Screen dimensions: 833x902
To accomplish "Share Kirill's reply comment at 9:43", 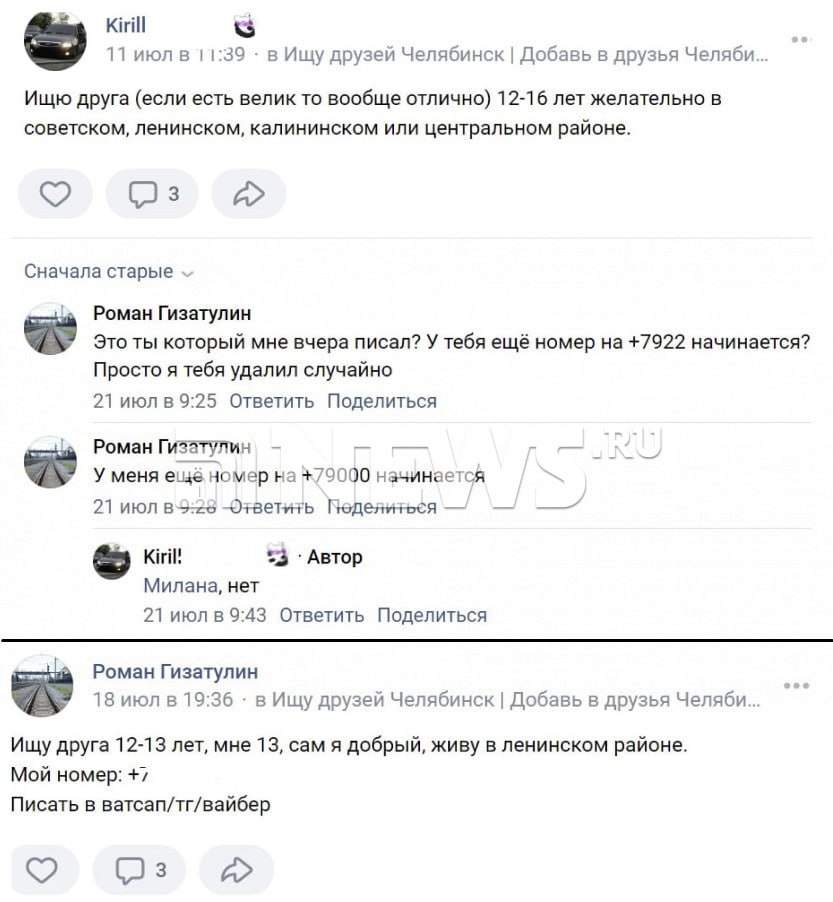I will point(432,615).
